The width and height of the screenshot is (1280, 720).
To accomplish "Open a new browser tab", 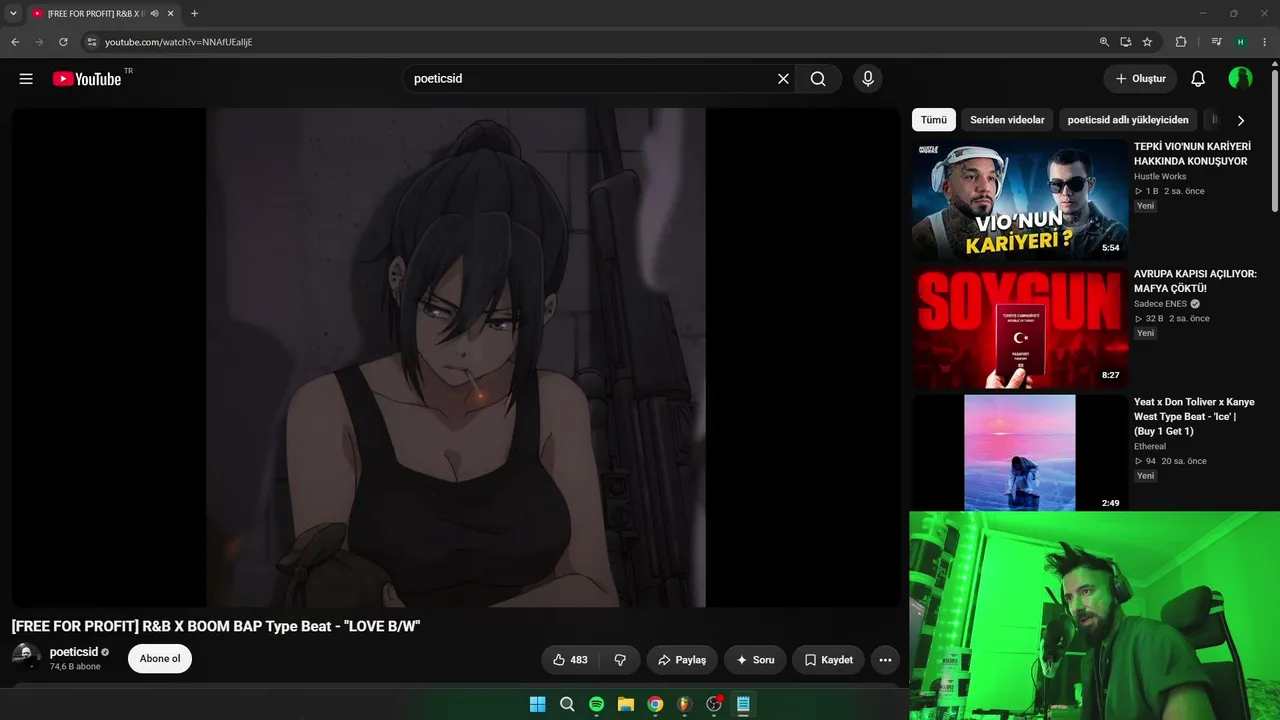I will point(194,13).
